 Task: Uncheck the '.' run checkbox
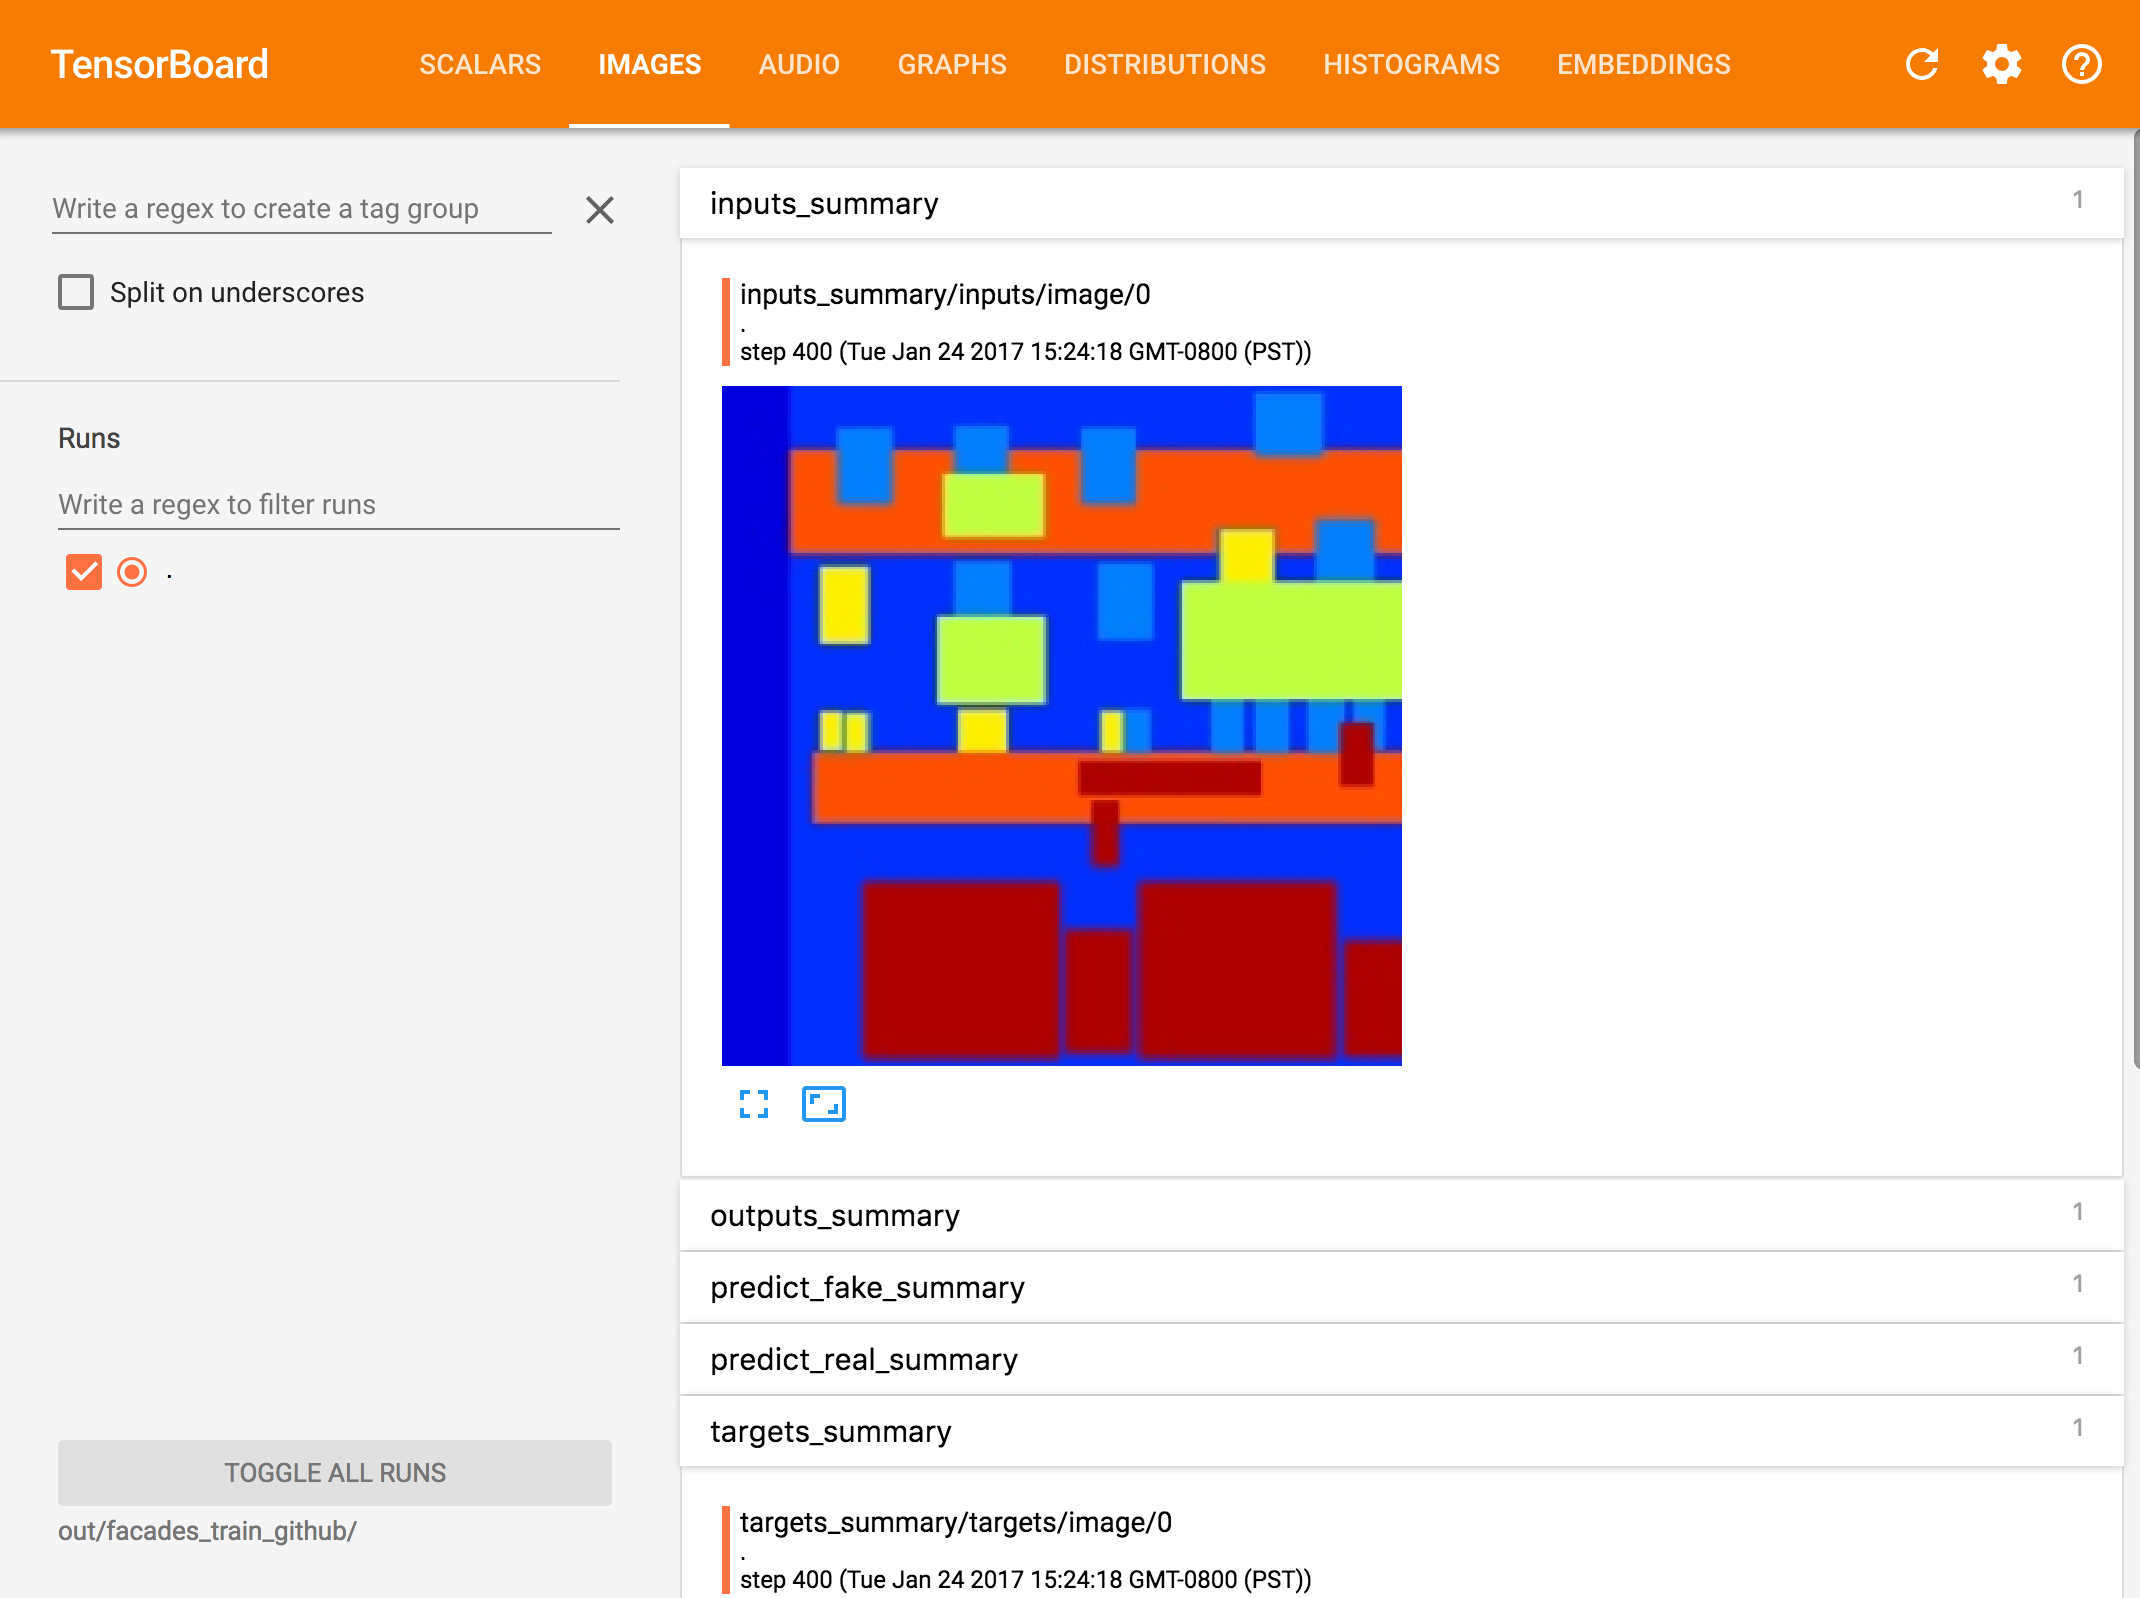[x=84, y=572]
